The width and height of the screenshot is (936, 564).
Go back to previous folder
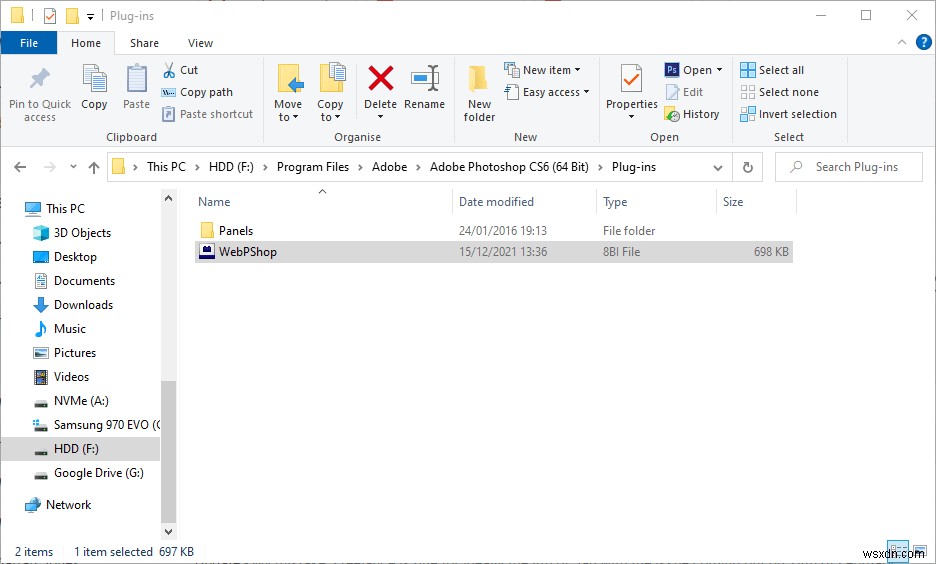click(20, 167)
